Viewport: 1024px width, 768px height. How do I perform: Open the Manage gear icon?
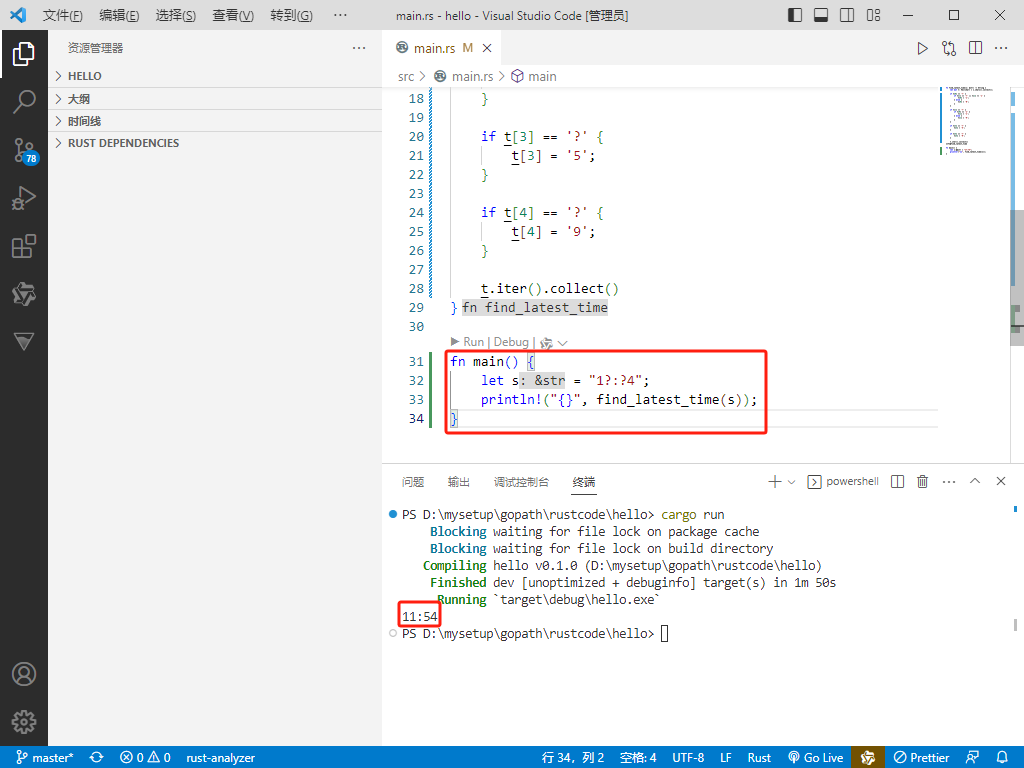click(x=24, y=722)
